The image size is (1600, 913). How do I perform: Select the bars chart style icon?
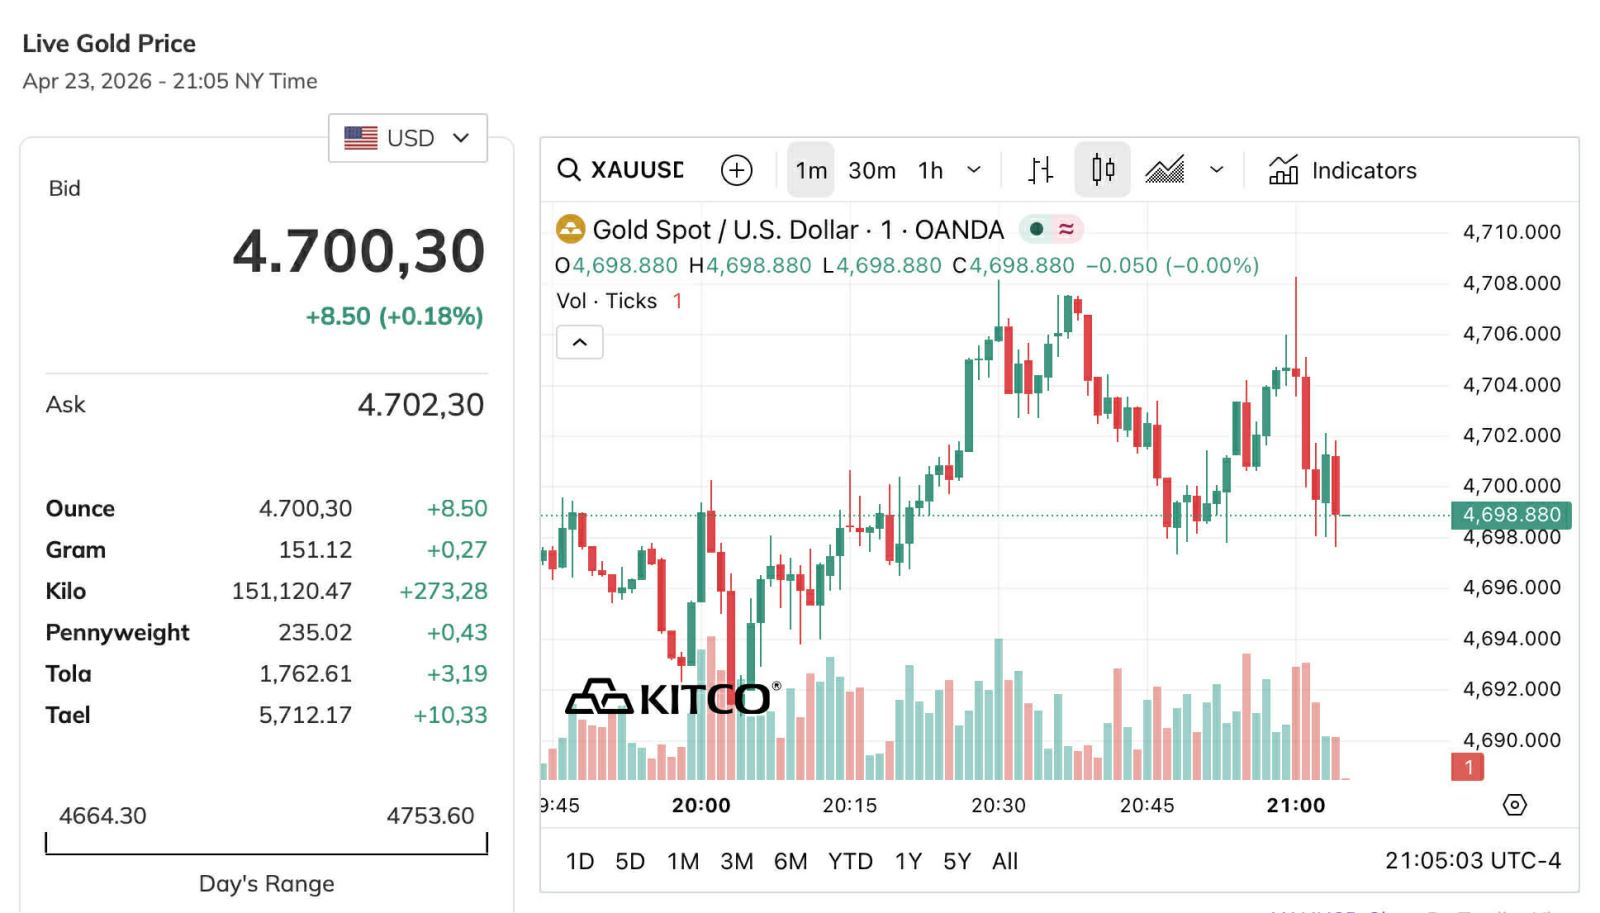pos(1041,170)
